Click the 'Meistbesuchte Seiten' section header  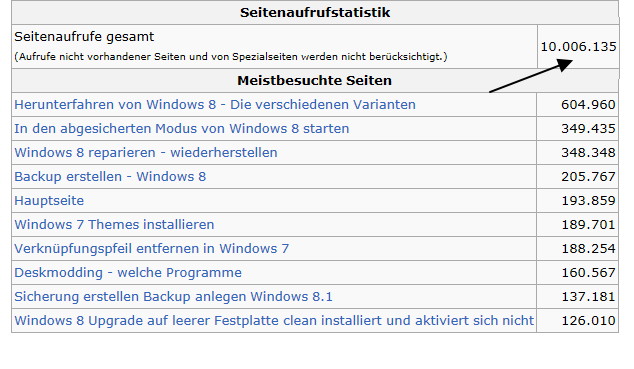[x=315, y=80]
